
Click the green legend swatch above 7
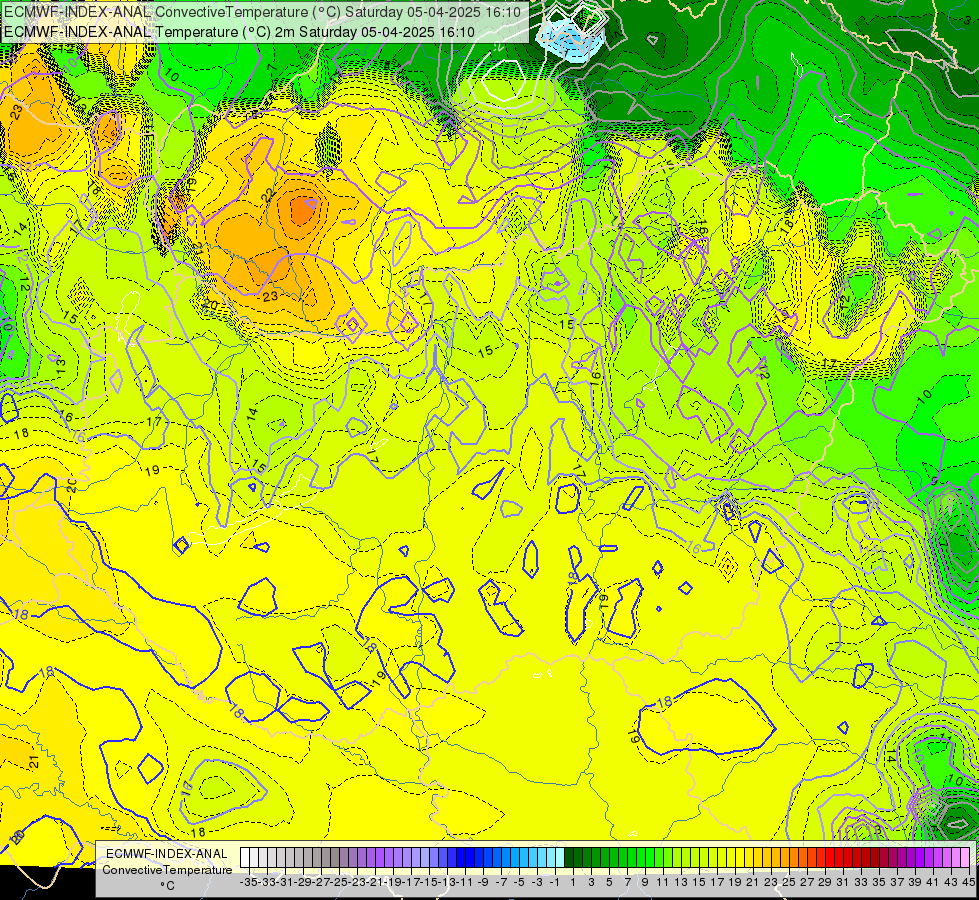pos(622,857)
